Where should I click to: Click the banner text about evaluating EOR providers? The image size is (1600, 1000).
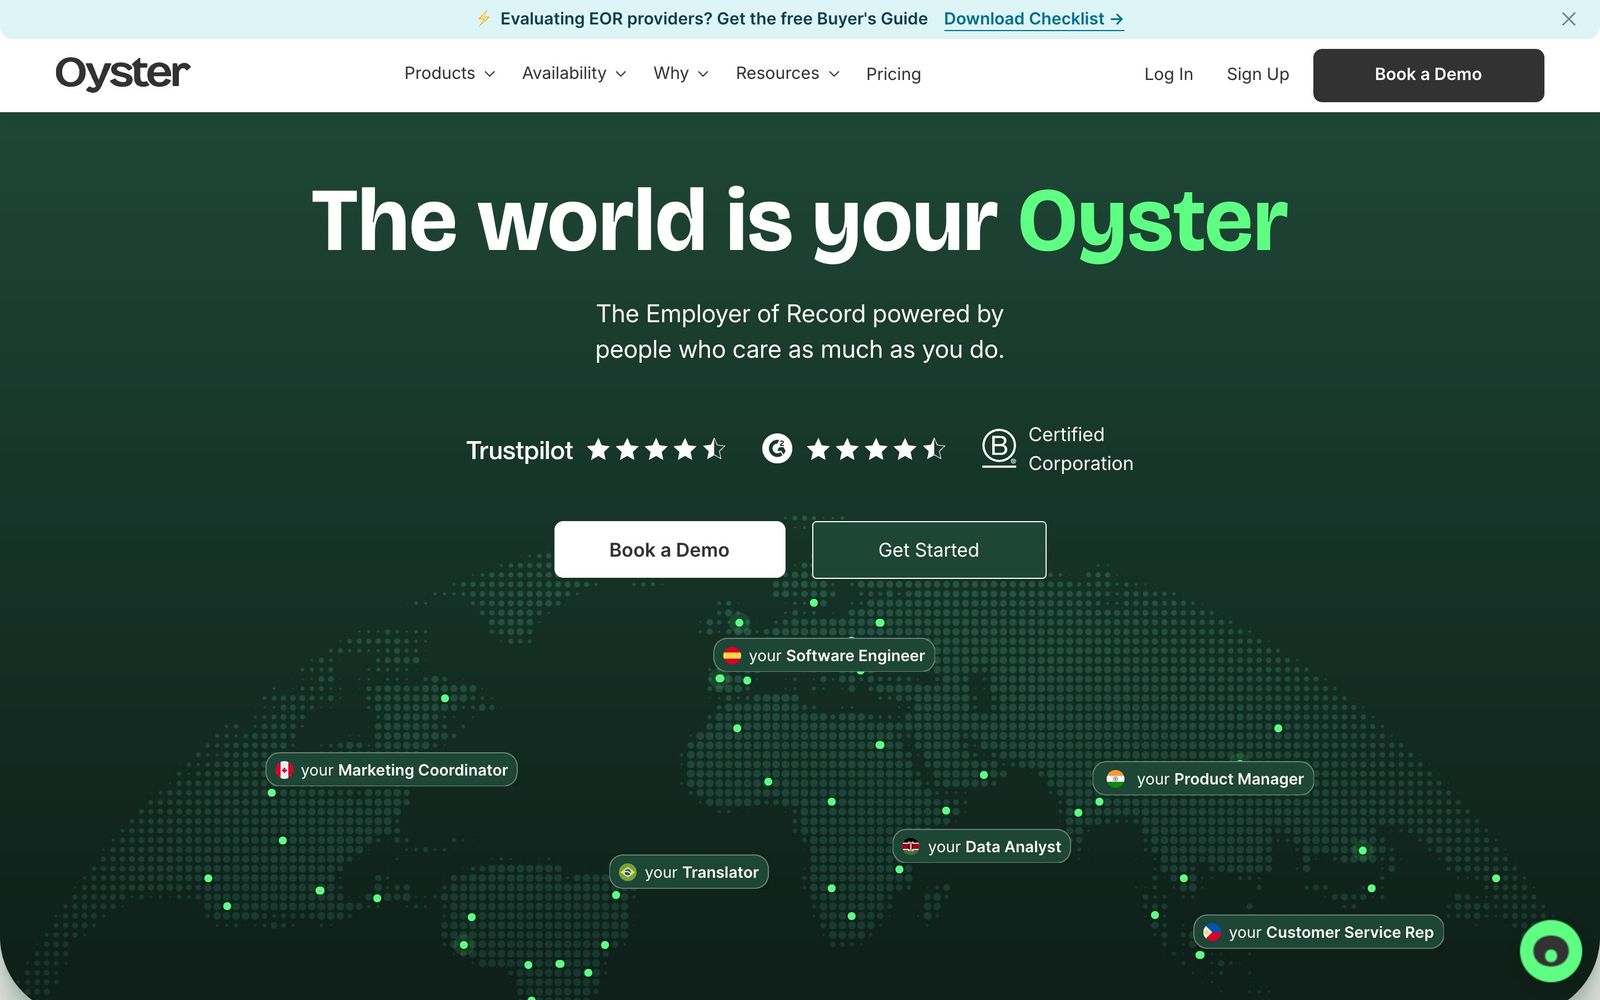714,19
